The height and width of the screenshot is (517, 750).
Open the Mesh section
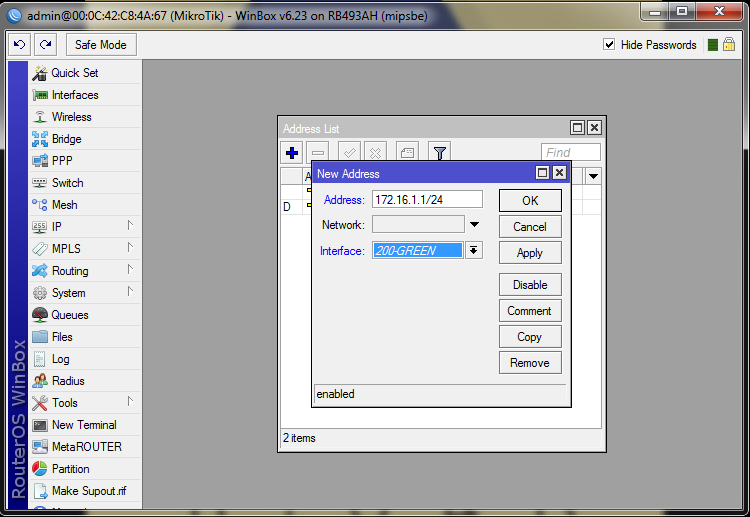(x=86, y=205)
